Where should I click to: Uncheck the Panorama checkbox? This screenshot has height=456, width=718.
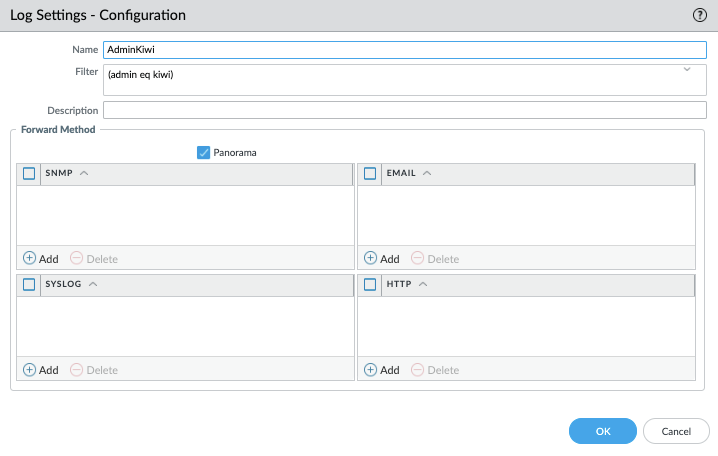pos(203,152)
